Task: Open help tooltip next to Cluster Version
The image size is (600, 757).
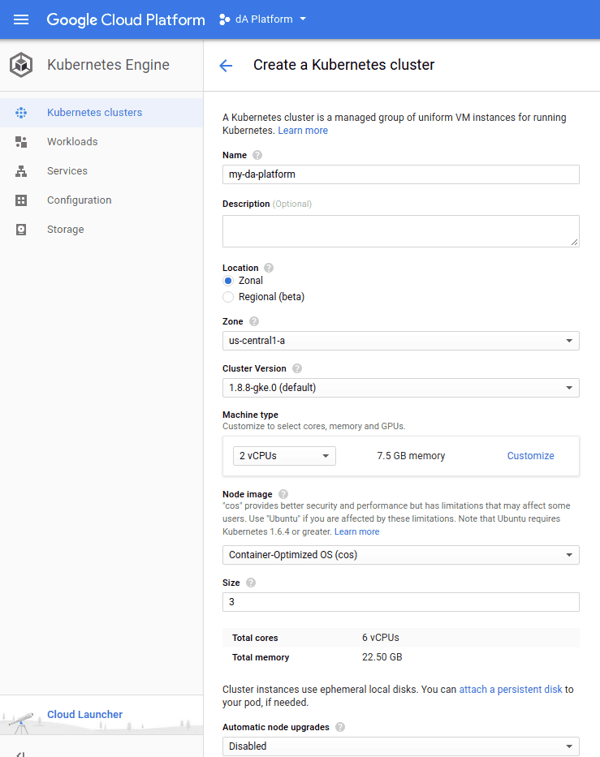Action: tap(297, 368)
